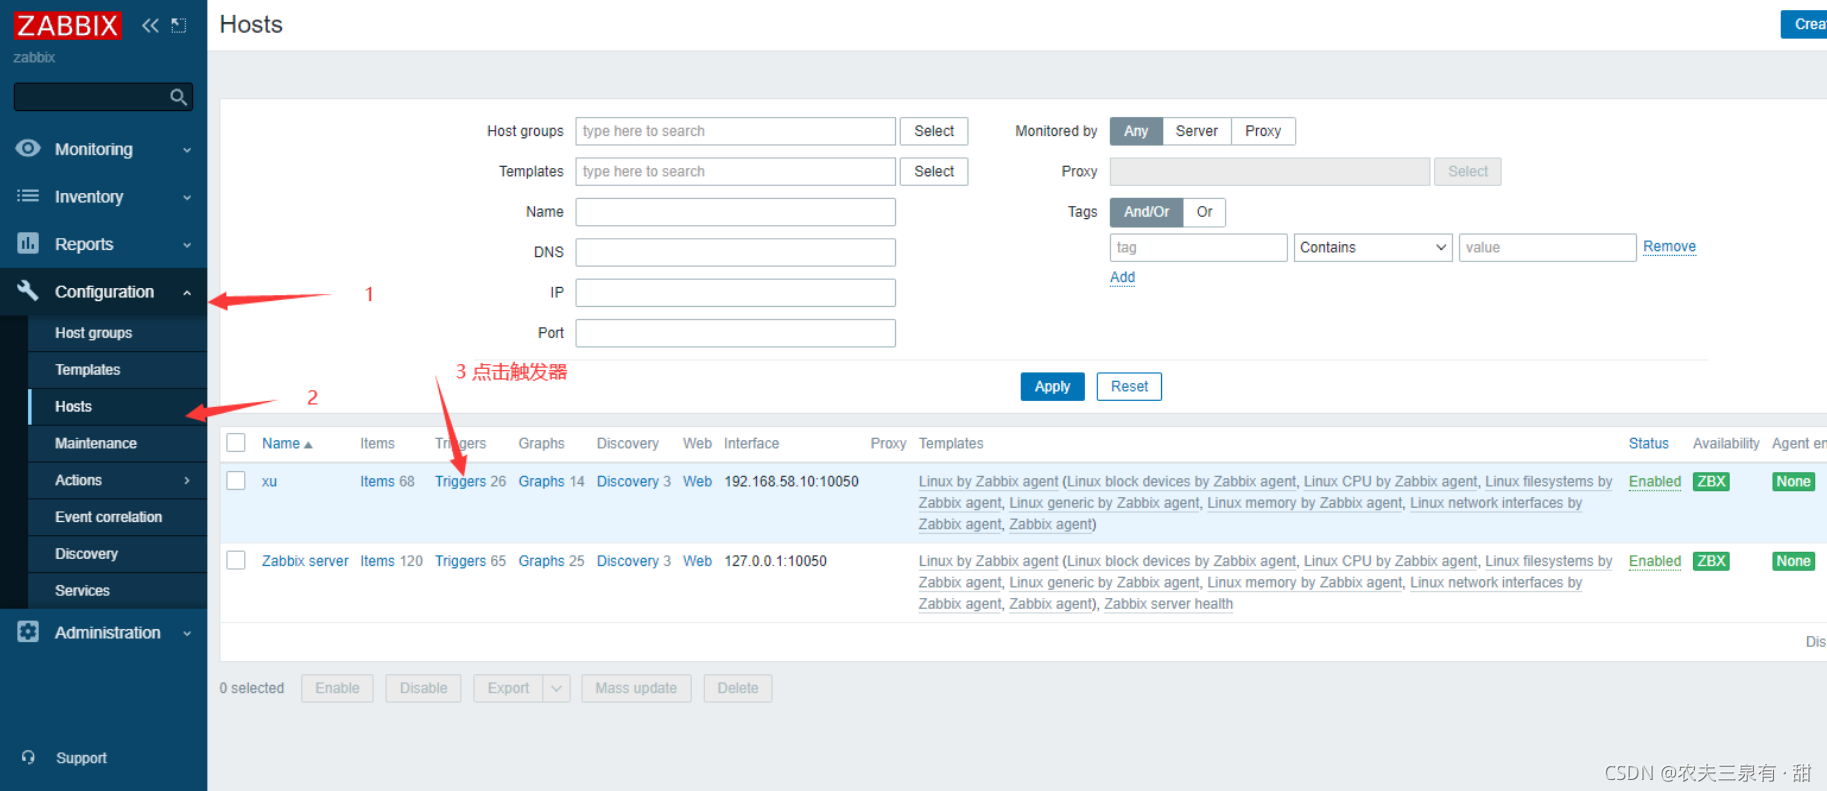The width and height of the screenshot is (1827, 791).
Task: Click the Configuration wrench icon
Action: [x=28, y=291]
